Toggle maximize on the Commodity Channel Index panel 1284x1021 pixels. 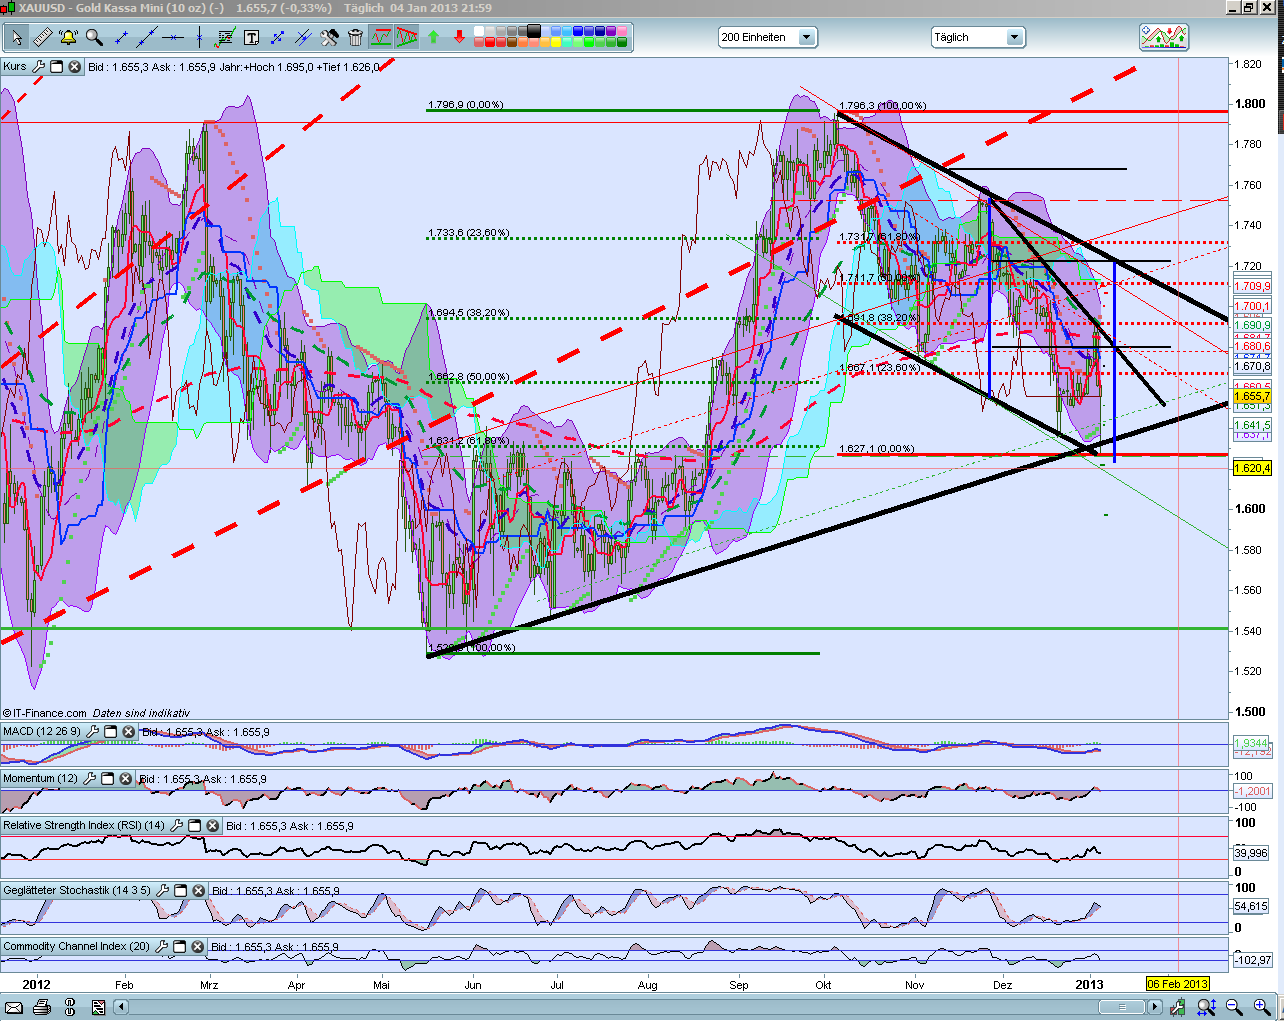tap(180, 946)
